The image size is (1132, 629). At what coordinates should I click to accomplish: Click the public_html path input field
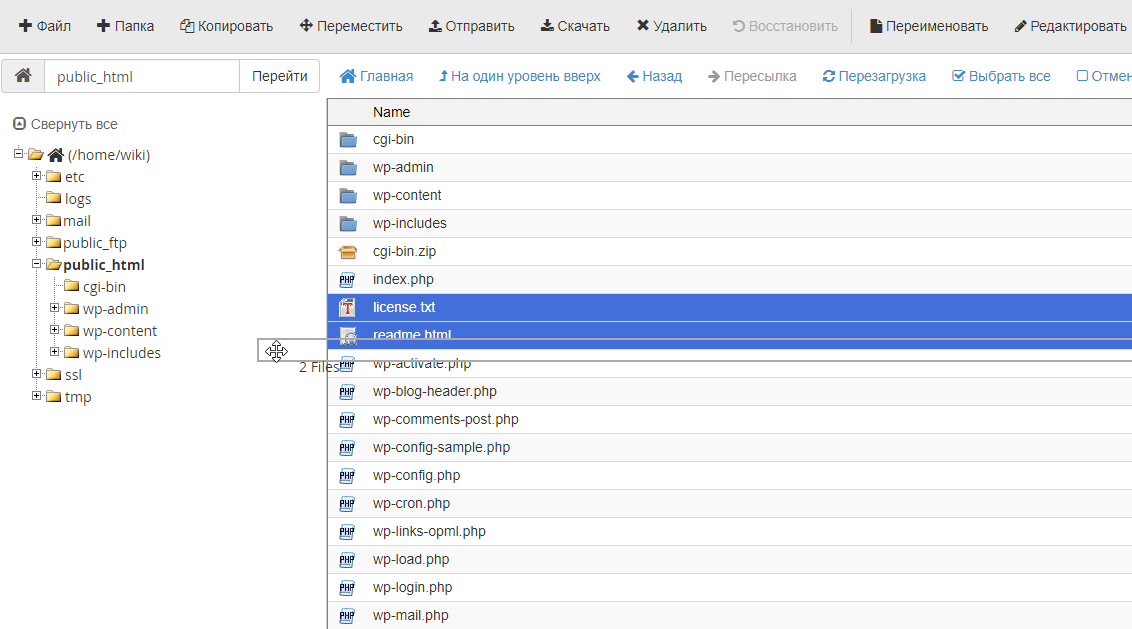click(142, 76)
